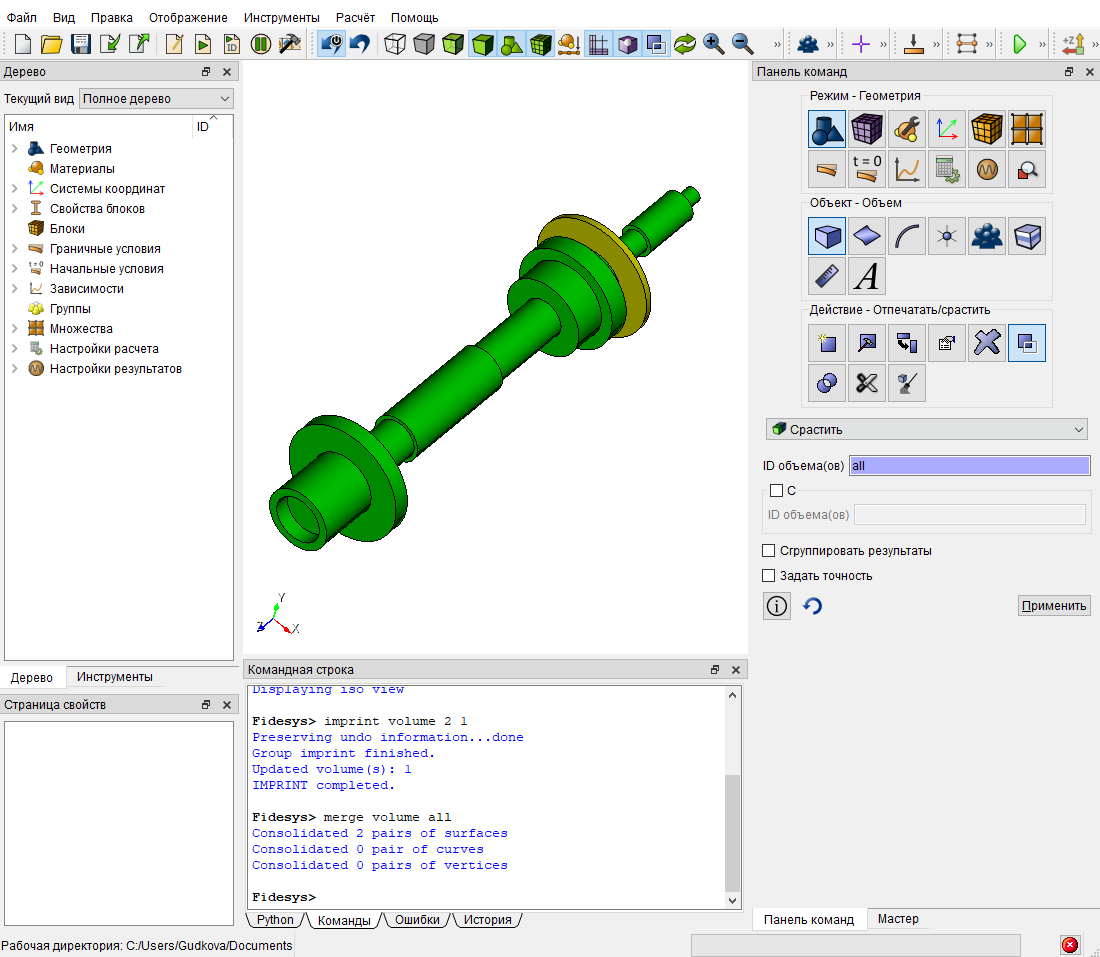Click the Применить button
1100x957 pixels.
[1054, 605]
